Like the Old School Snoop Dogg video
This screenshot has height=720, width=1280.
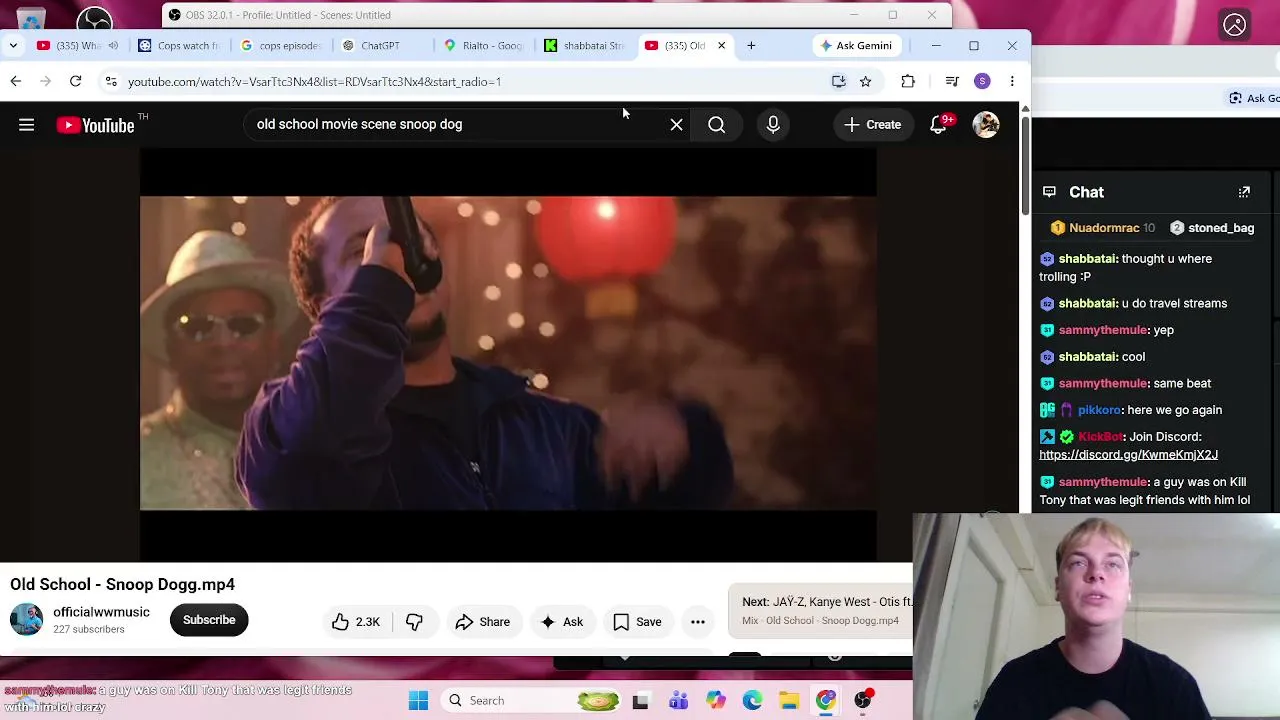point(356,622)
